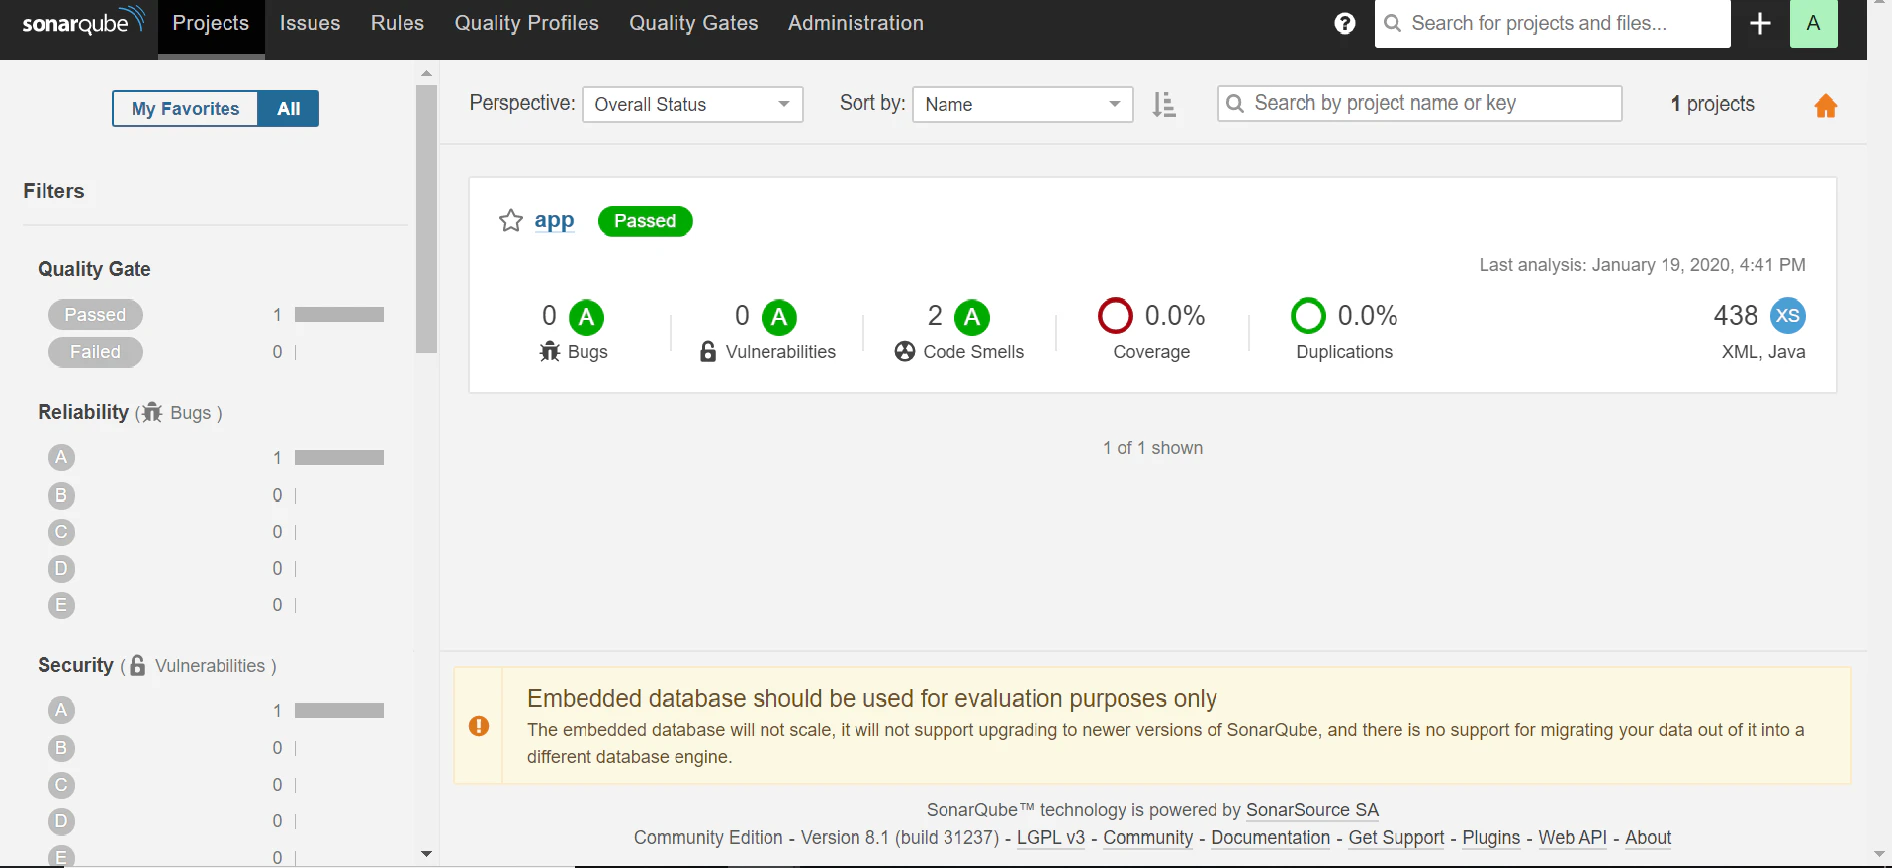Filter Security by rating D
The image size is (1892, 868).
(61, 821)
